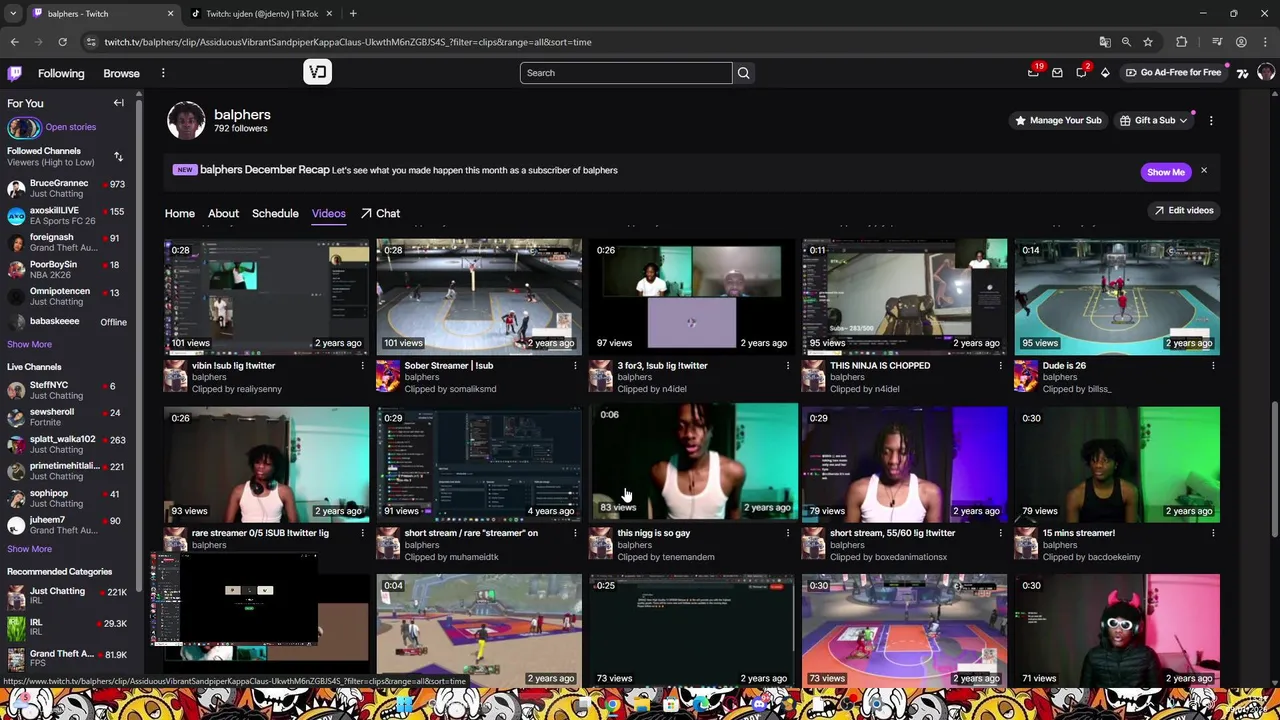Viewport: 1280px width, 720px height.
Task: Open the Twitch home logo
Action: [x=15, y=73]
